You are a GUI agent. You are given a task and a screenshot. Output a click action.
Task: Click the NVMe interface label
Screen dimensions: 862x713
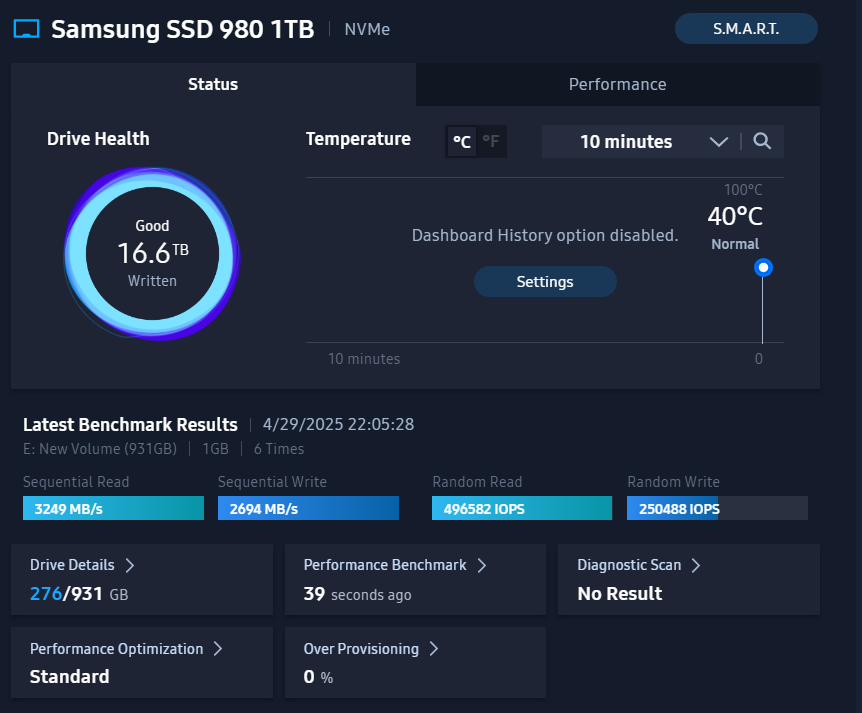coord(367,29)
